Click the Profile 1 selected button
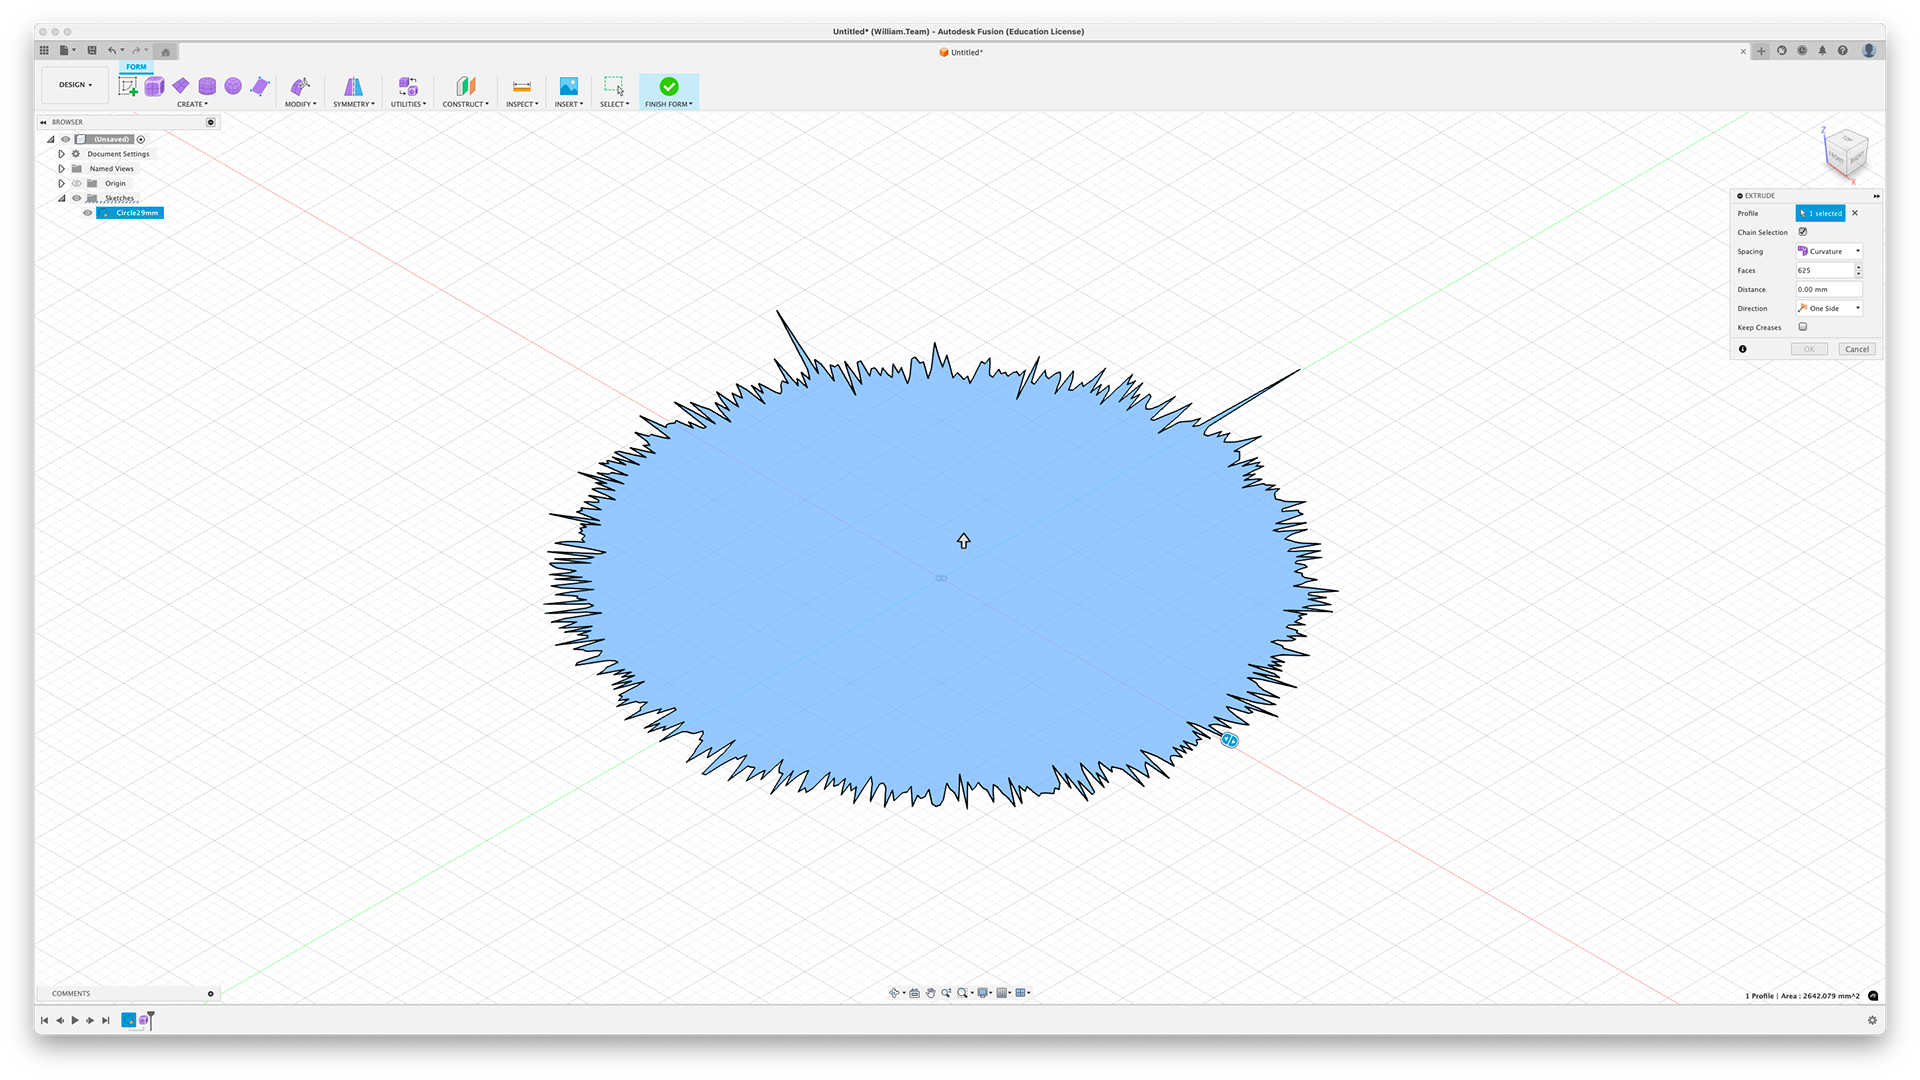Viewport: 1920px width, 1080px height. point(1821,213)
